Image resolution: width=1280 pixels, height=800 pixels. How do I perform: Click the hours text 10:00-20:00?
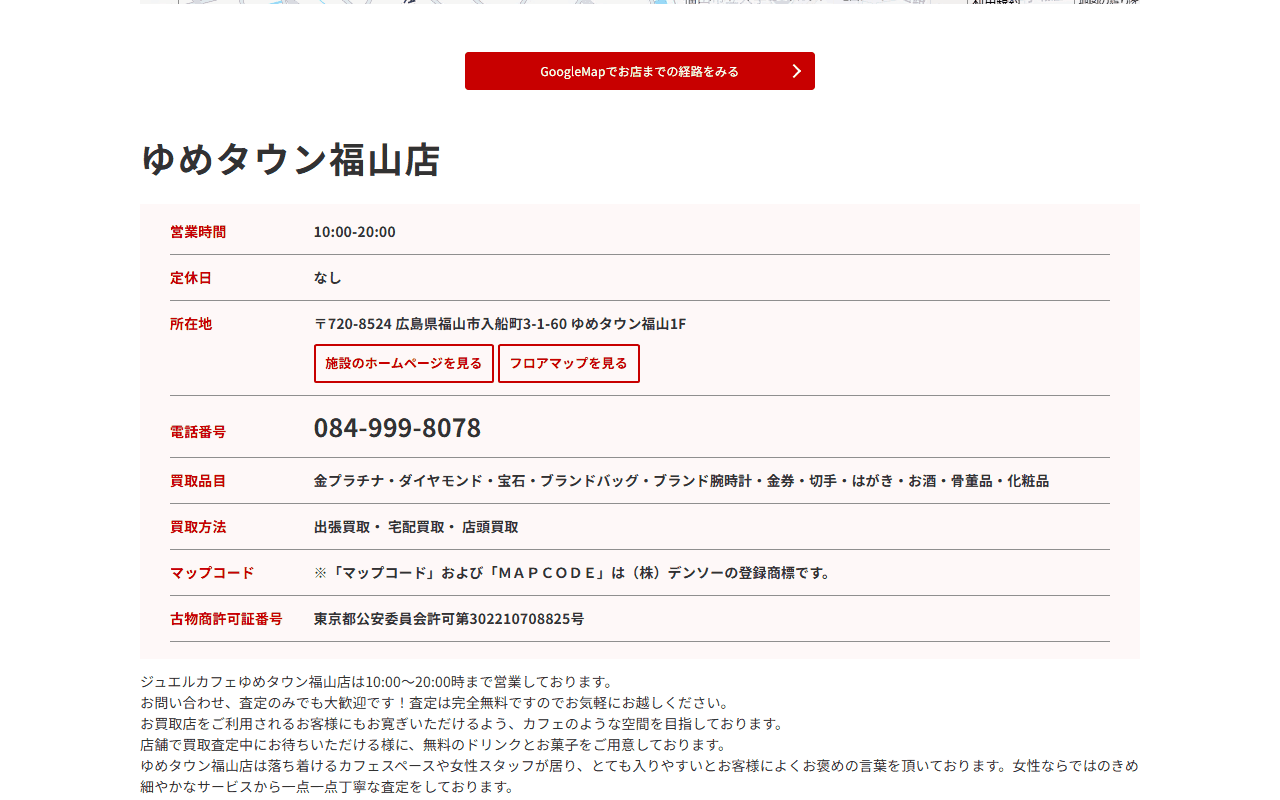[355, 232]
